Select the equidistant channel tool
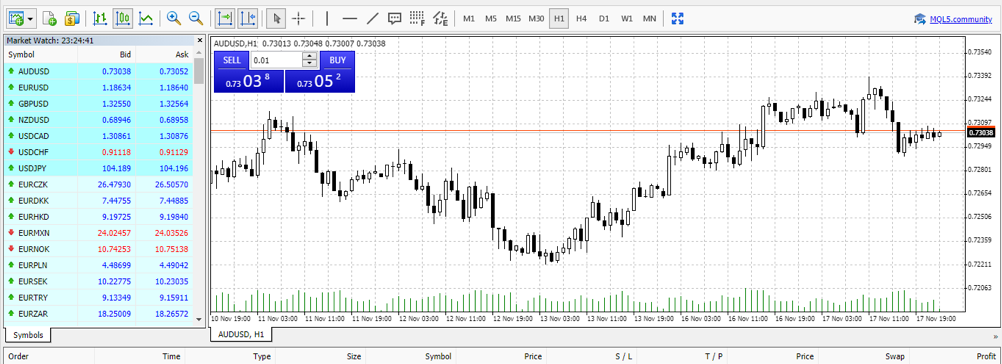 coord(440,19)
